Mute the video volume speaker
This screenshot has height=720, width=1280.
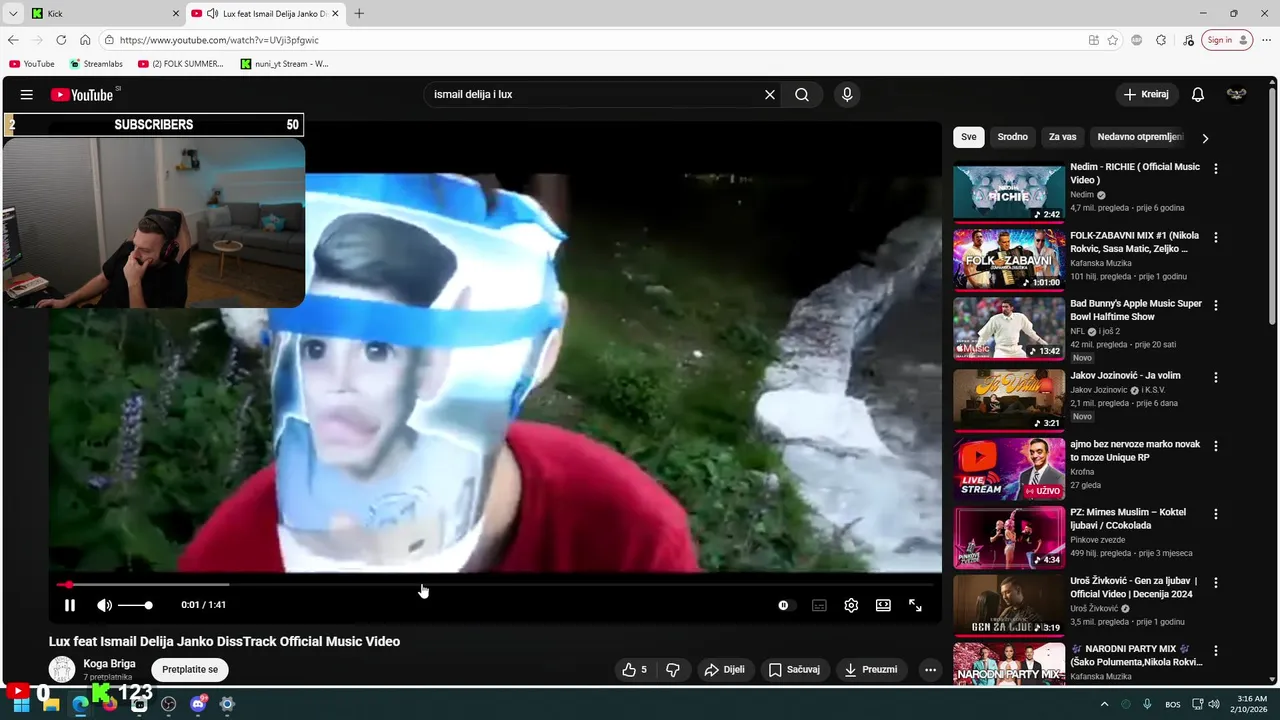(104, 605)
